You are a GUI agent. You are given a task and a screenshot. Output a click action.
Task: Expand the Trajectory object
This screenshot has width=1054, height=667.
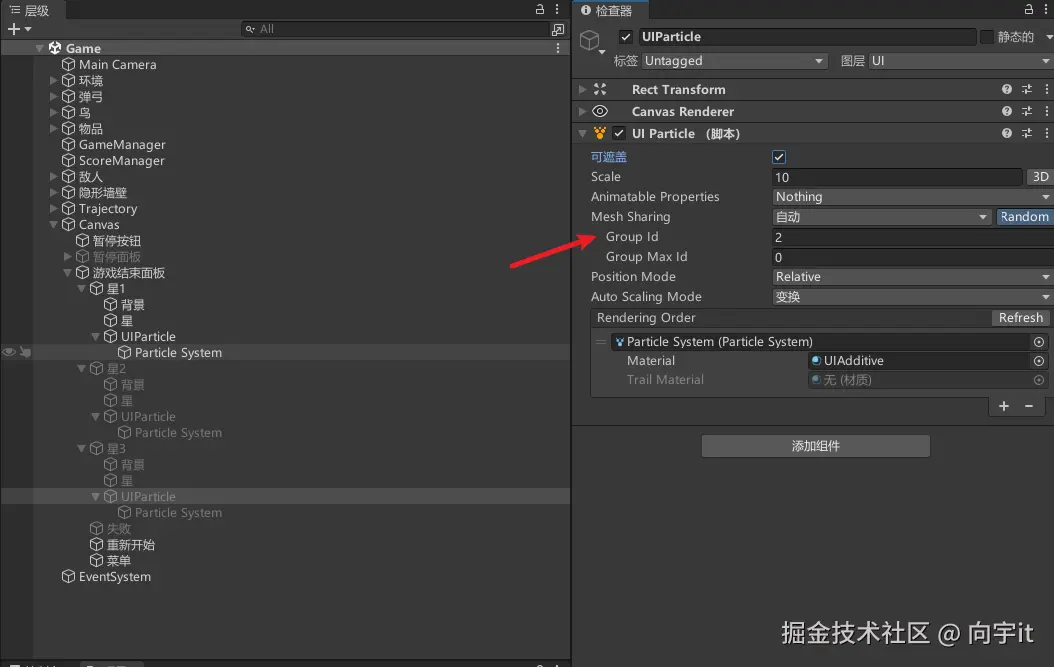54,208
